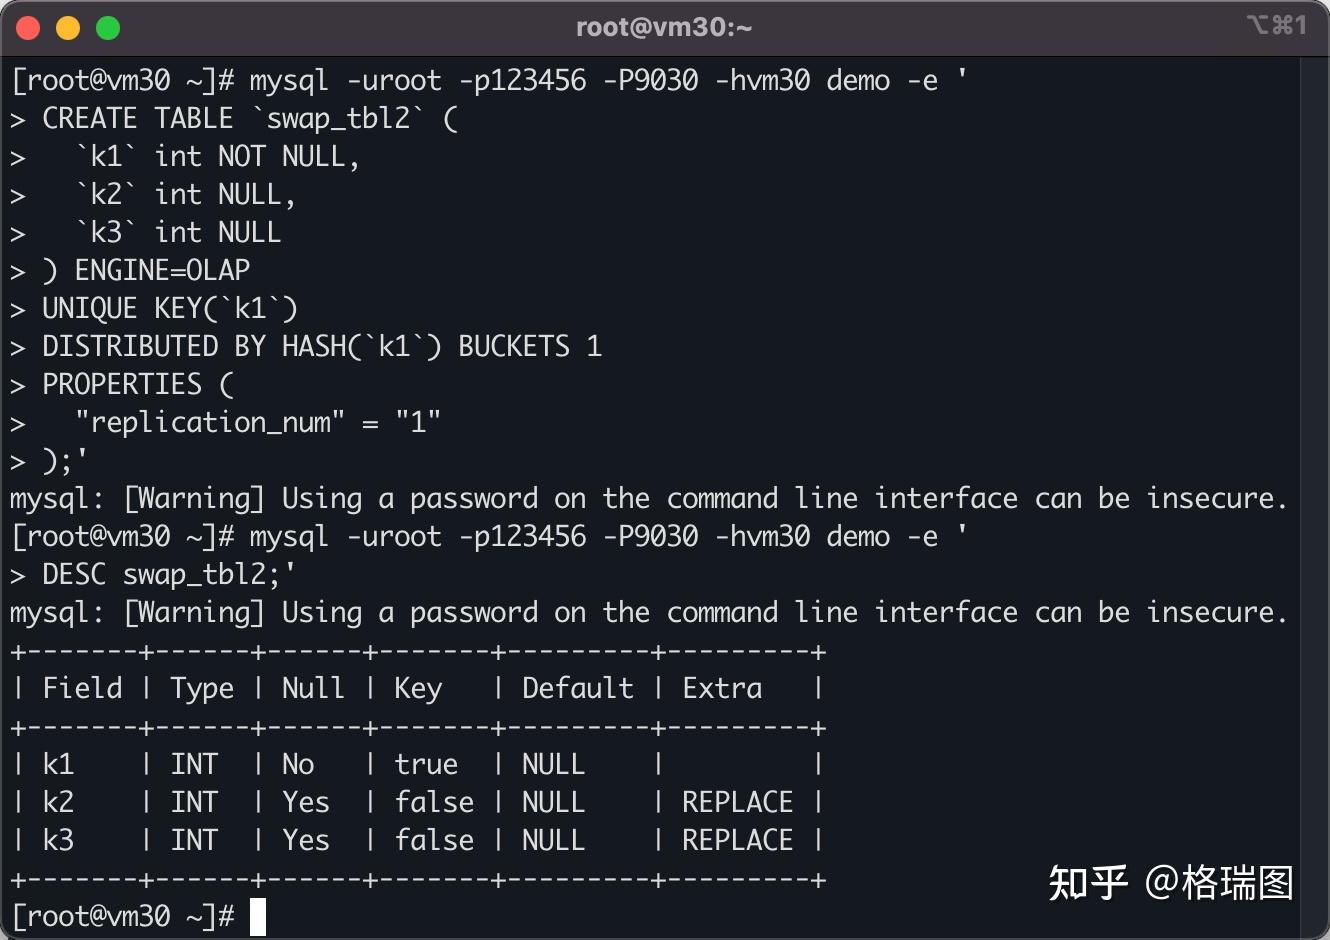Click REPLACE in the k2 row

click(x=737, y=803)
